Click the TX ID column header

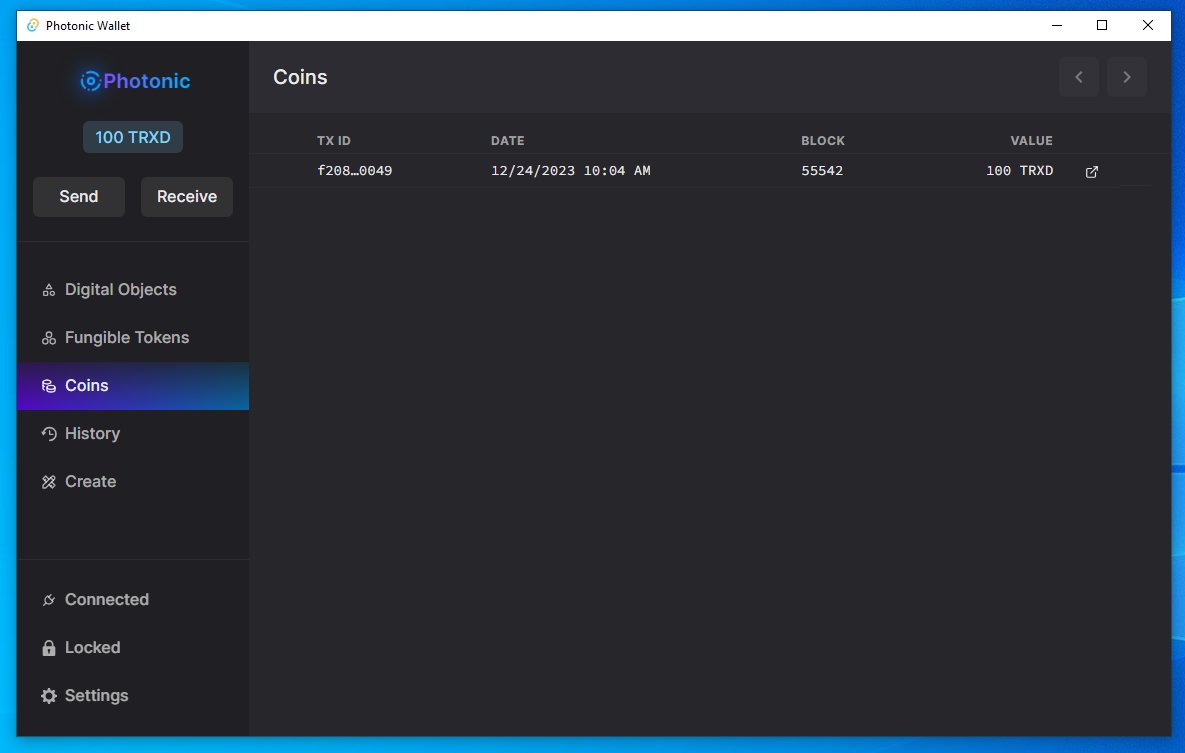(334, 141)
